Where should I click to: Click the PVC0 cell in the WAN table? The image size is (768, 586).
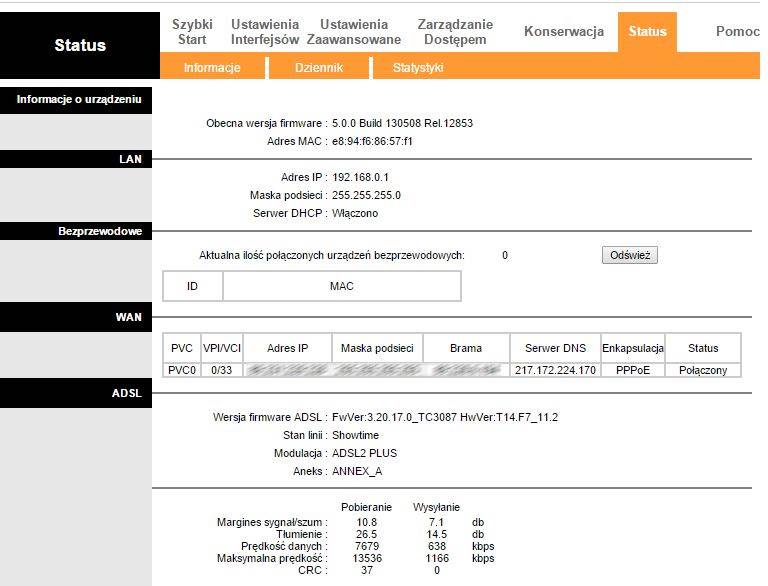click(x=182, y=370)
